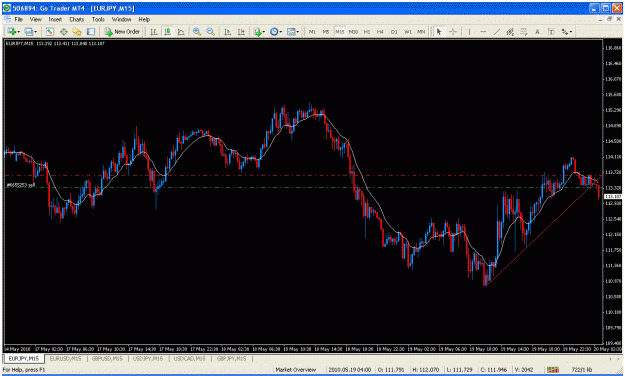Select the MN timeframe
The height and width of the screenshot is (376, 625).
coord(421,32)
